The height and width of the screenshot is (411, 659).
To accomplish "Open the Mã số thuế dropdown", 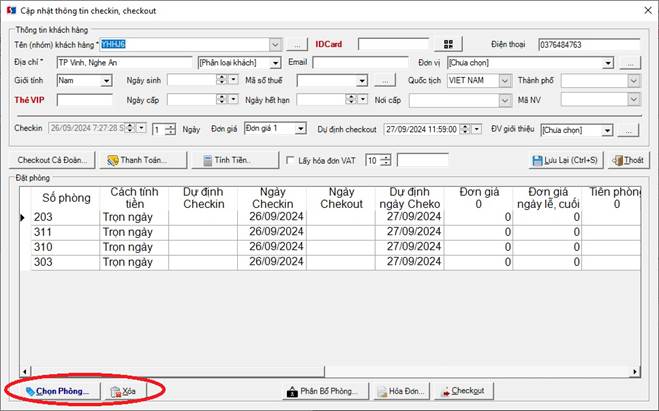I will (362, 81).
